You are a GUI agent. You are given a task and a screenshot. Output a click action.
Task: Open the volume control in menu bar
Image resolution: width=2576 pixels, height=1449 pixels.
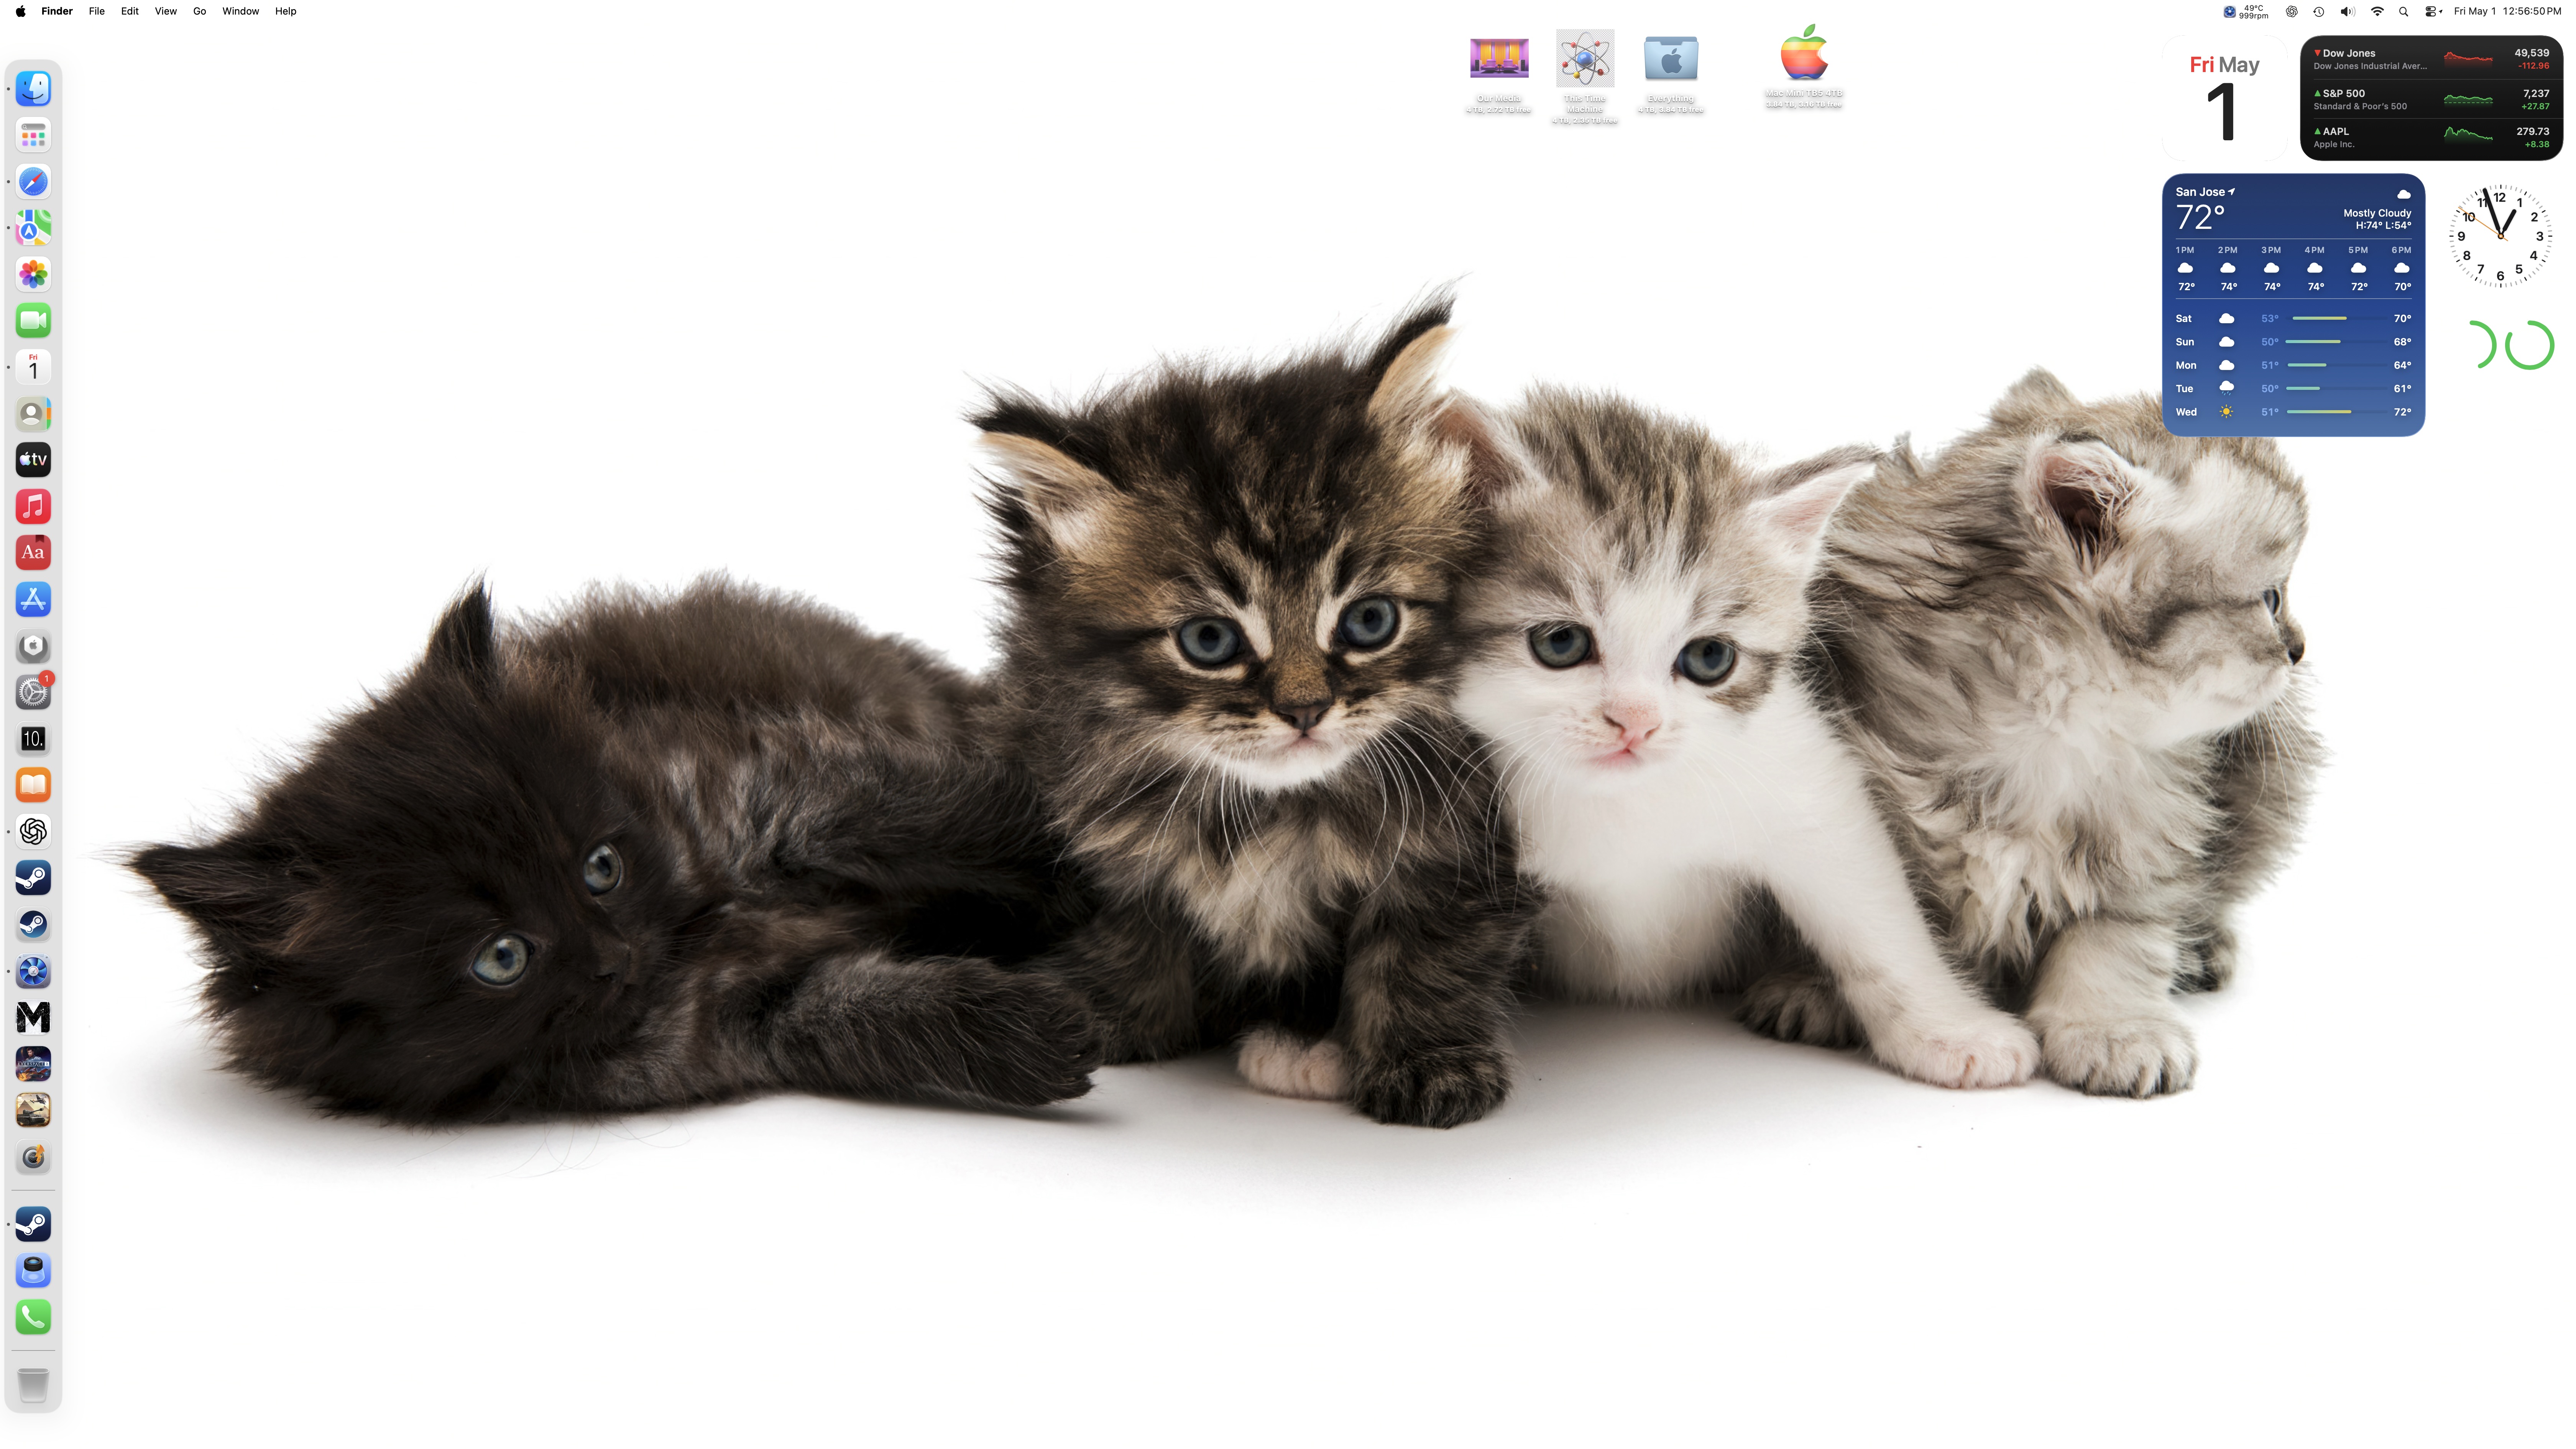coord(2347,11)
